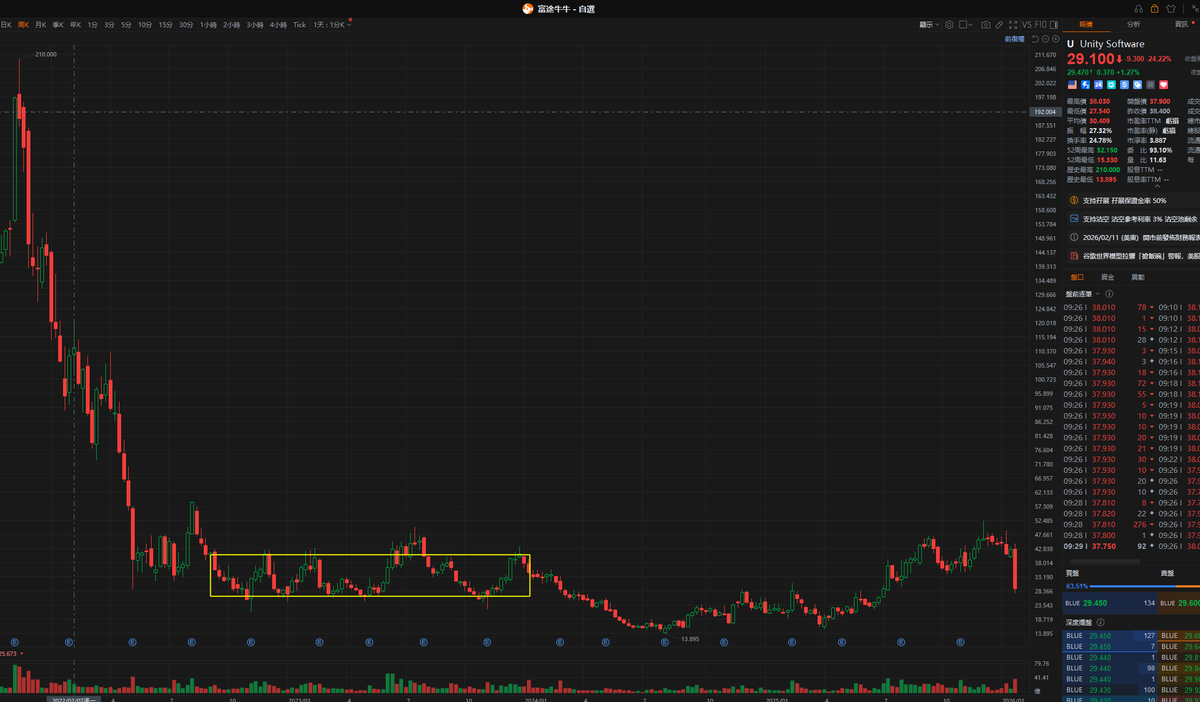
Task: Open the VS compare tool
Action: point(1027,24)
